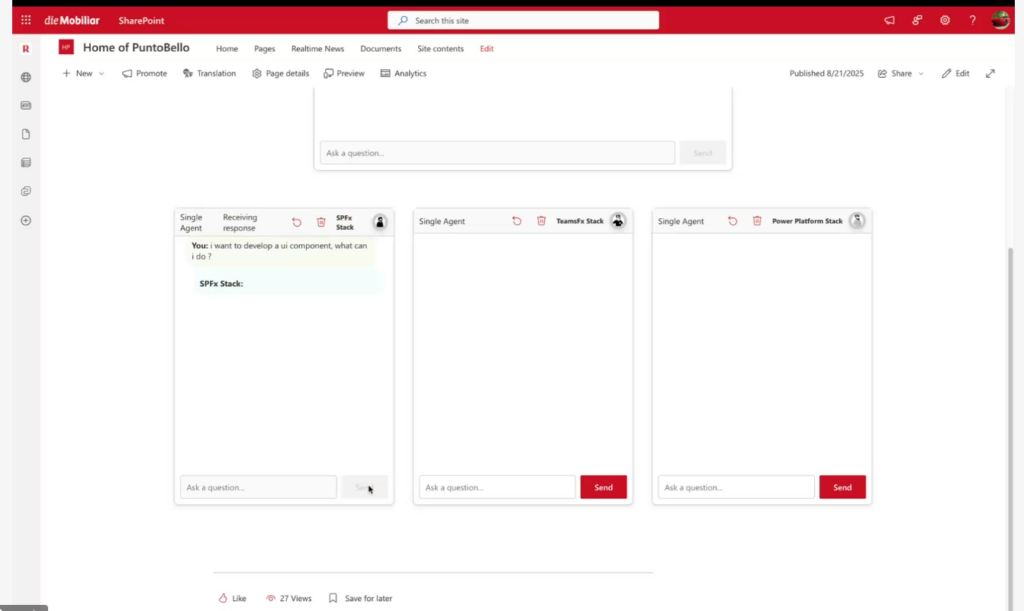The image size is (1024, 611).
Task: Open the news icon in left rail
Action: (26, 105)
